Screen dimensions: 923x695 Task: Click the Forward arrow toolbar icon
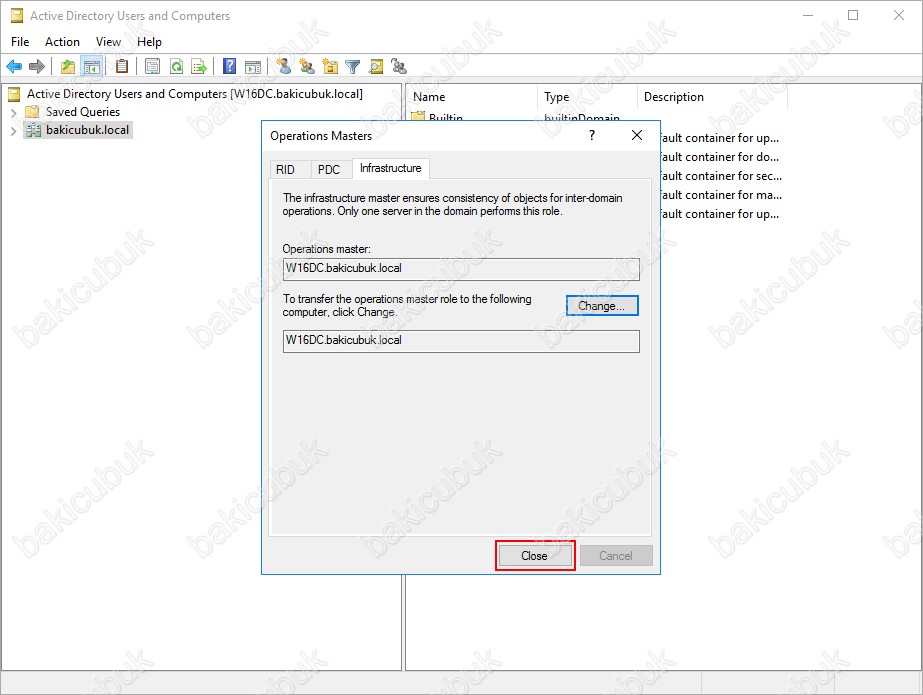tap(36, 66)
